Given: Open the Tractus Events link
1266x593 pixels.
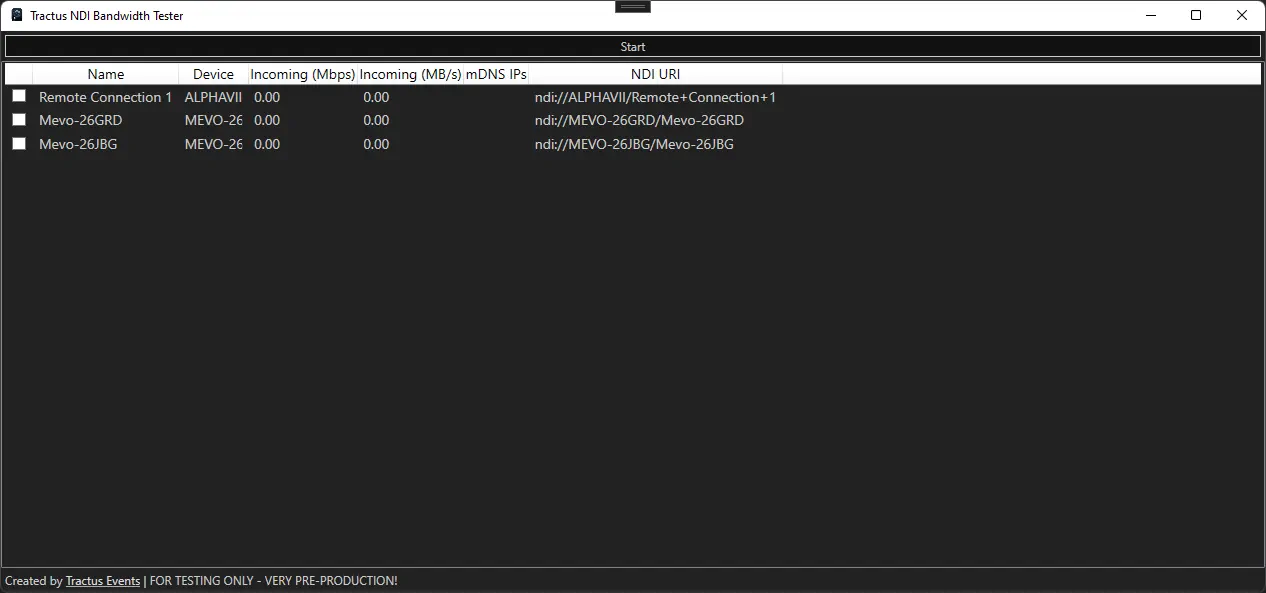Looking at the screenshot, I should click(x=102, y=581).
